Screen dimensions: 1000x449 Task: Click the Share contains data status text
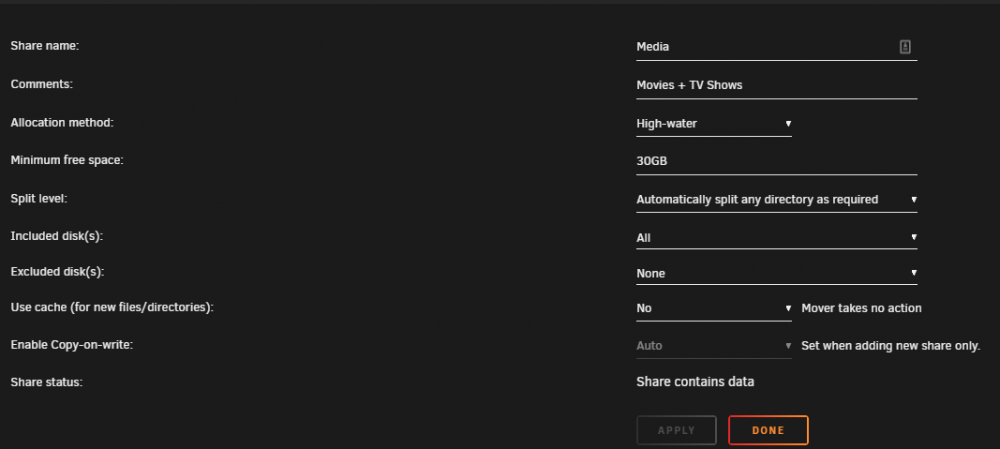pyautogui.click(x=695, y=382)
